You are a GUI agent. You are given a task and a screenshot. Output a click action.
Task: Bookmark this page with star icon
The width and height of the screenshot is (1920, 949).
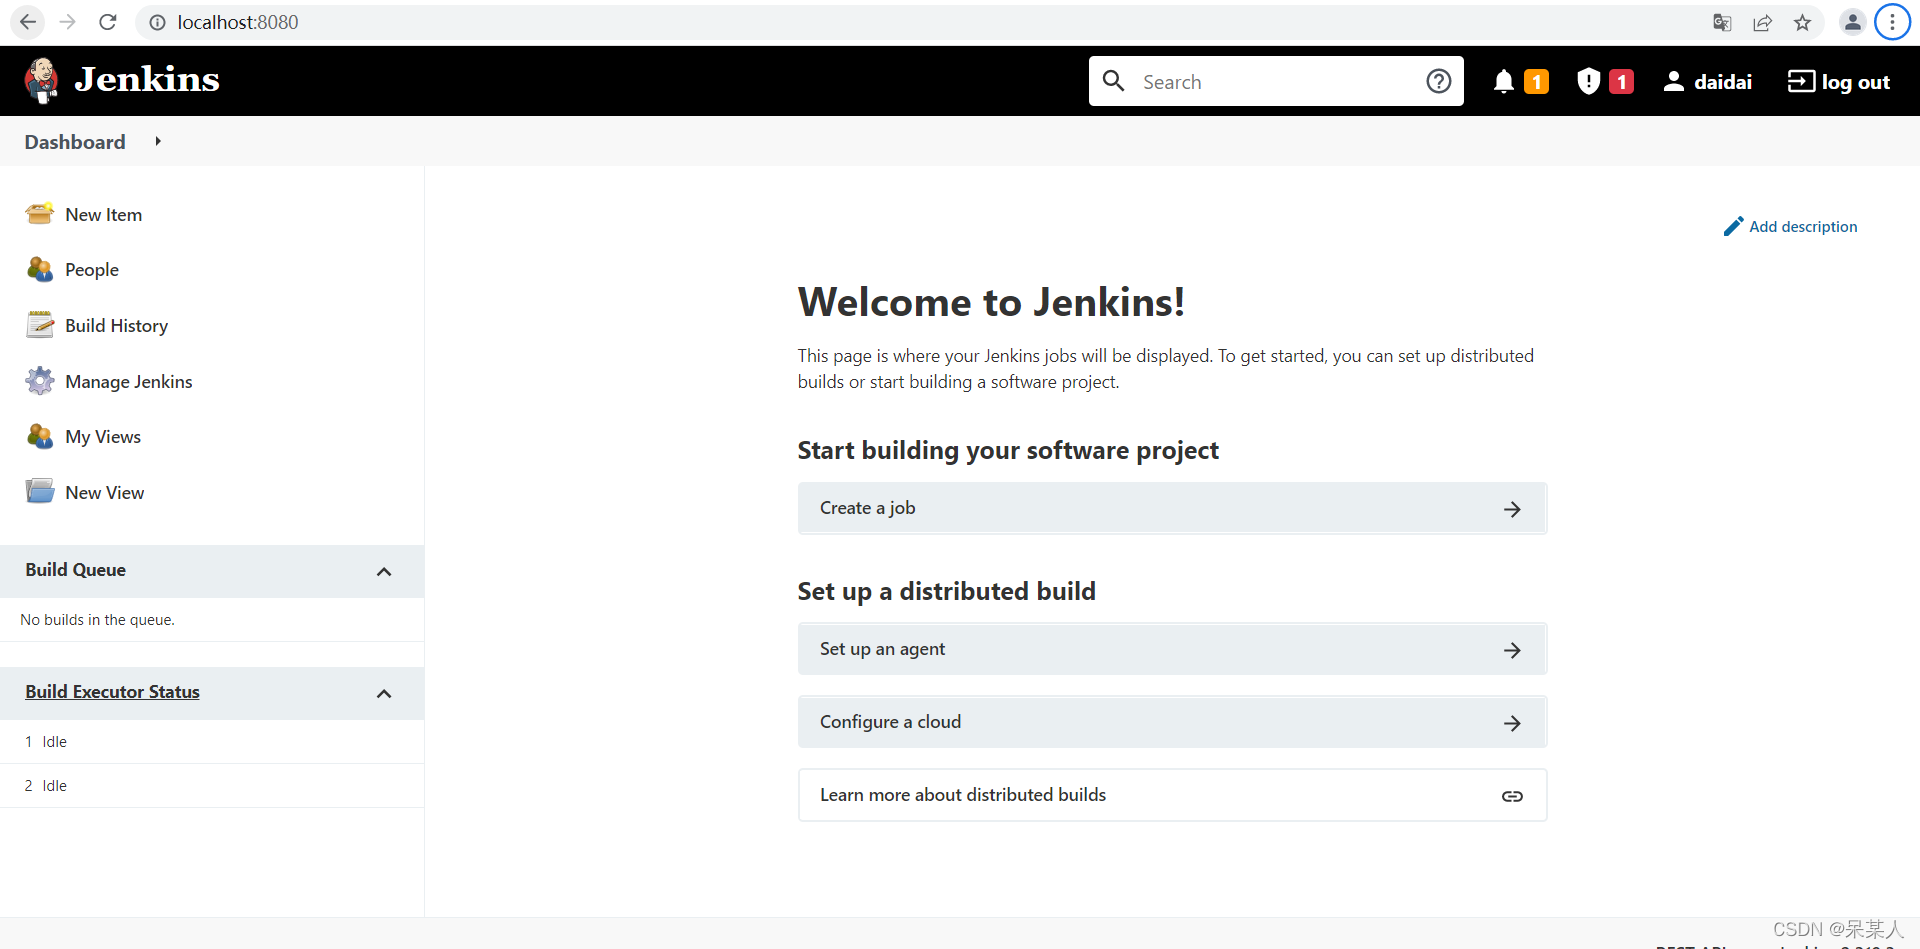[1802, 22]
